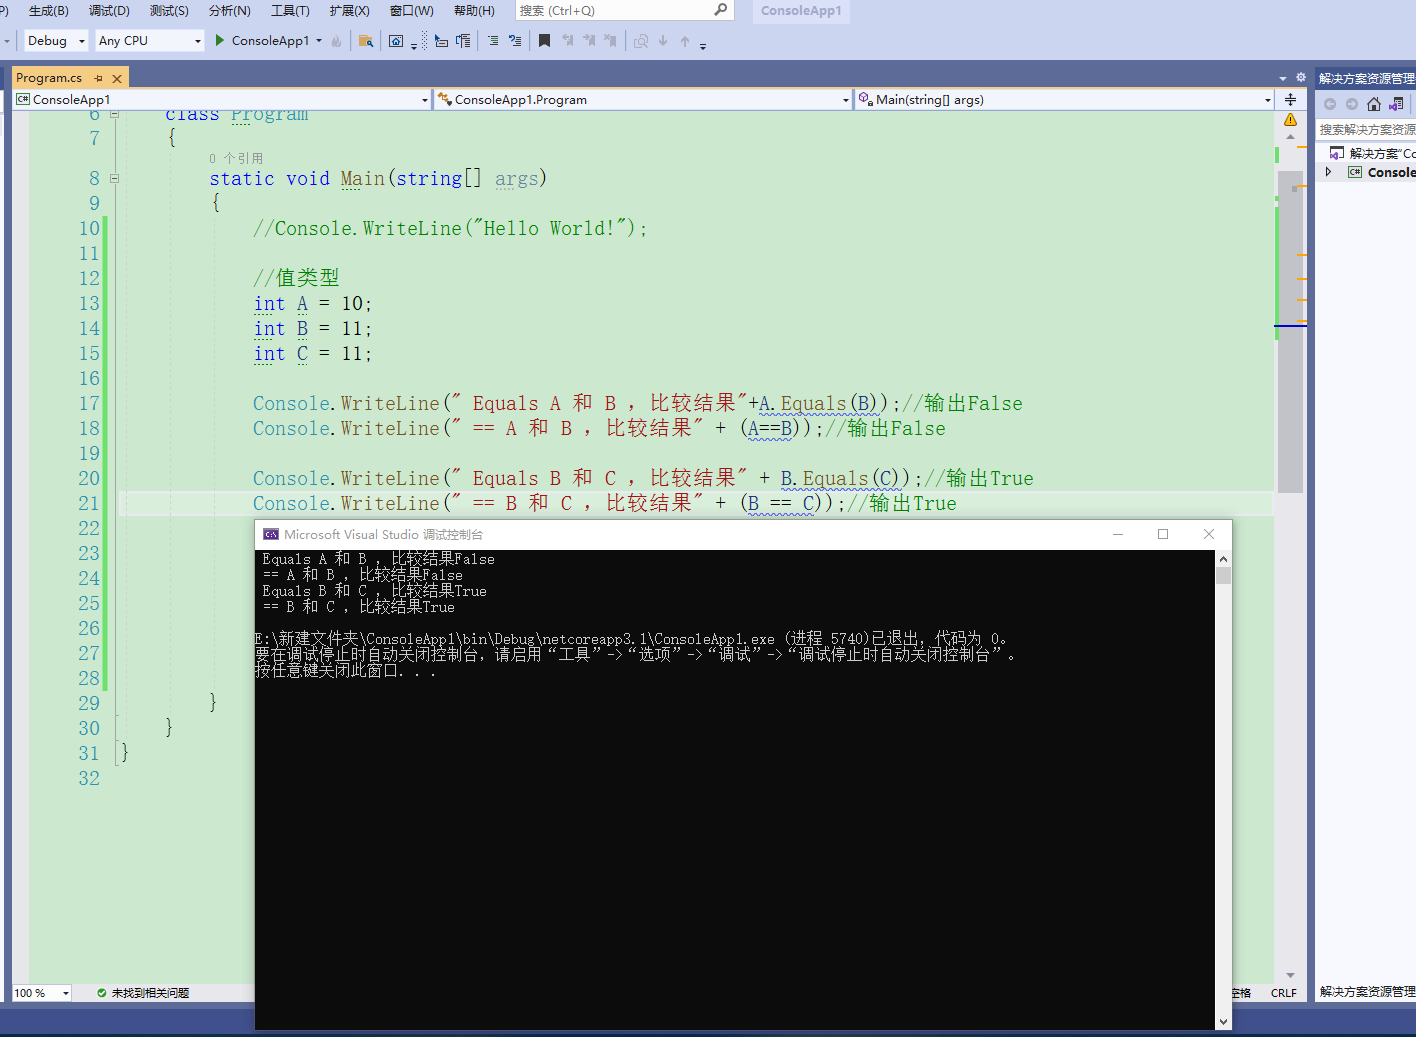Image resolution: width=1416 pixels, height=1037 pixels.
Task: Close the Microsoft Visual Studio debug console
Action: coord(1209,534)
